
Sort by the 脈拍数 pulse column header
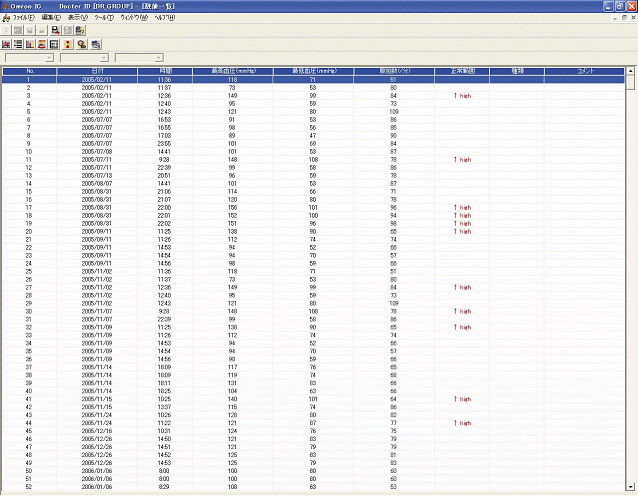point(394,71)
